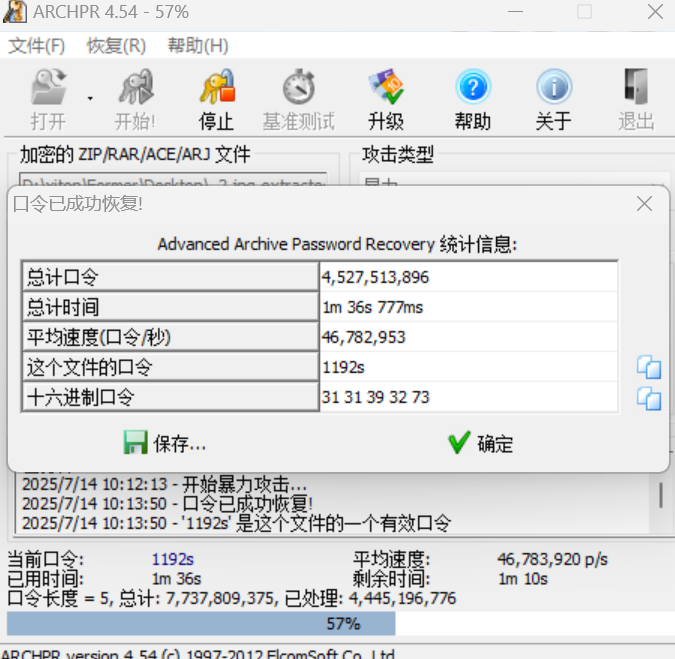Confirm the dialog with the 确定 button
Image resolution: width=675 pixels, height=659 pixels.
(481, 443)
